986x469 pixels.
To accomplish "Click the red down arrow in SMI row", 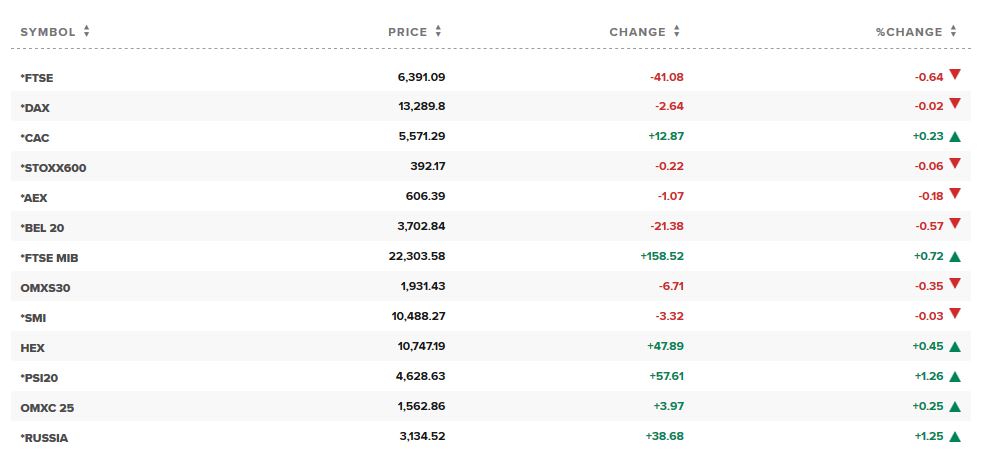I will click(955, 313).
